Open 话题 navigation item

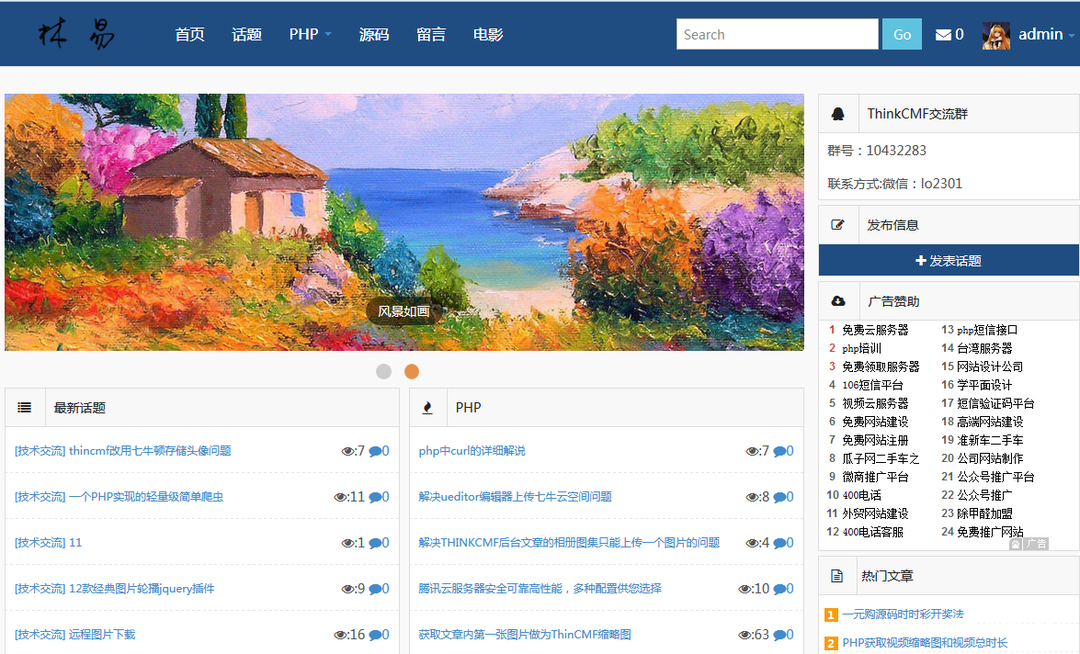pos(247,34)
